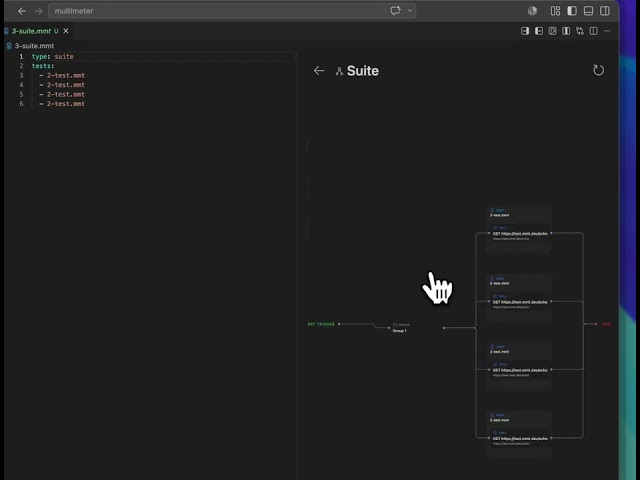Screen dimensions: 640x480
Task: Click the START TRIGGER output connector dot
Action: coord(339,324)
